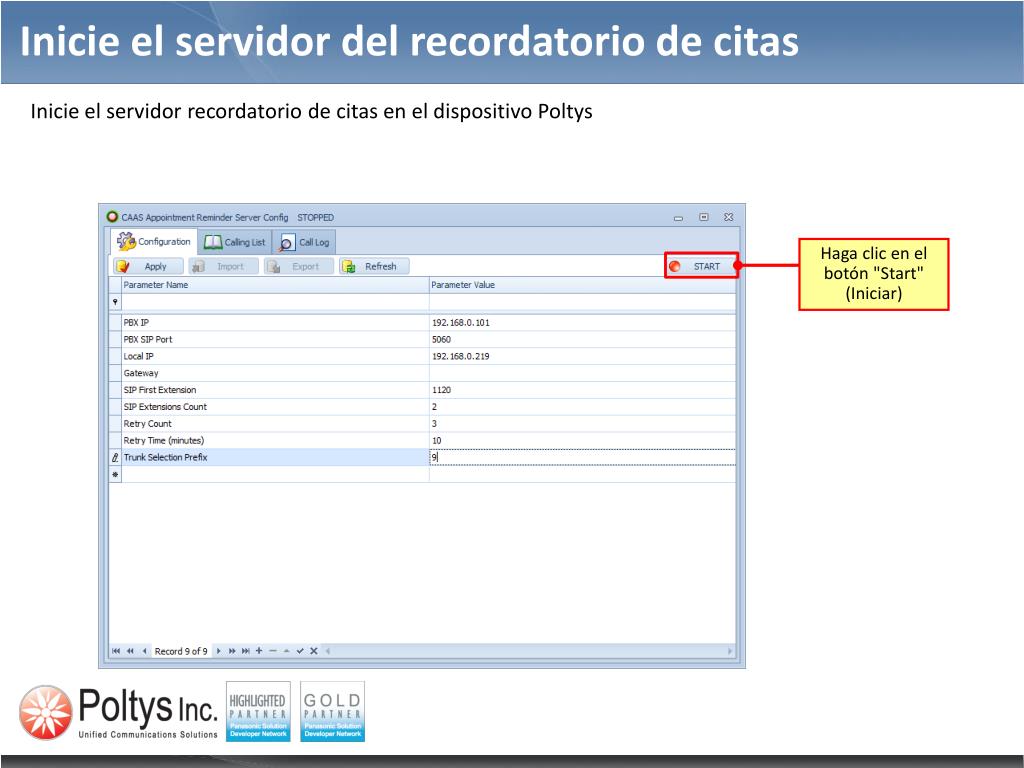This screenshot has width=1024, height=768.
Task: Select the Trunk Selection Prefix name cell
Action: [x=275, y=457]
